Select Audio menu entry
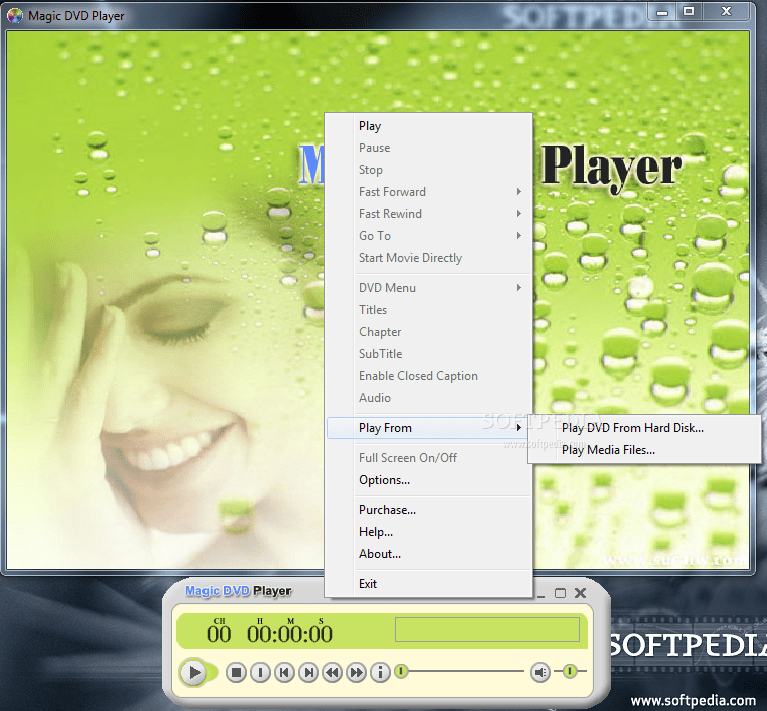Screen dimensions: 767x711 tap(429, 398)
